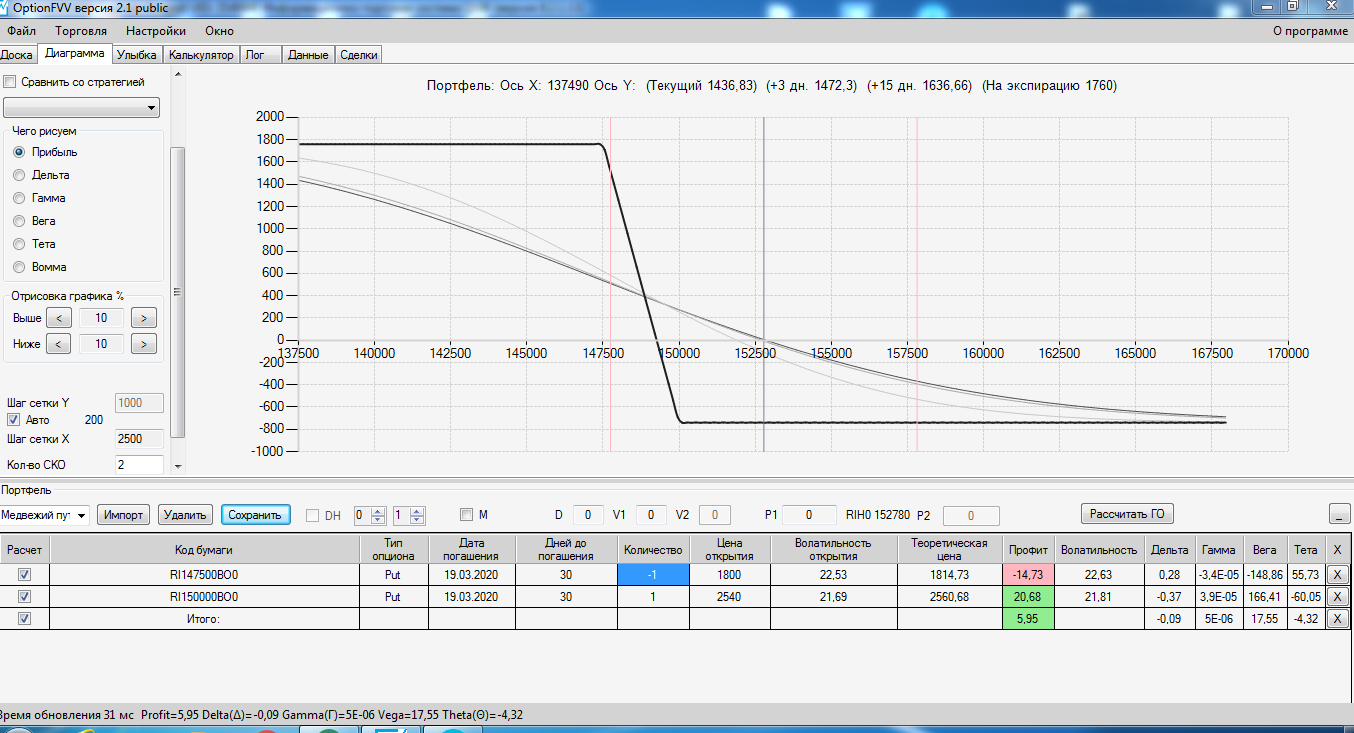
Task: Click the opening volatility cell 22,53
Action: coord(834,575)
